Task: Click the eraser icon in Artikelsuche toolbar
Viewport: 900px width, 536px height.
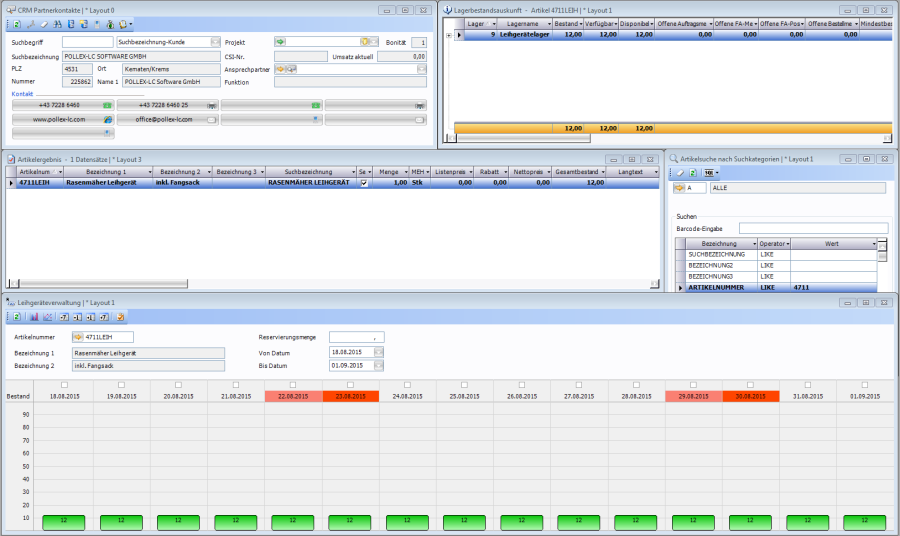Action: 679,173
